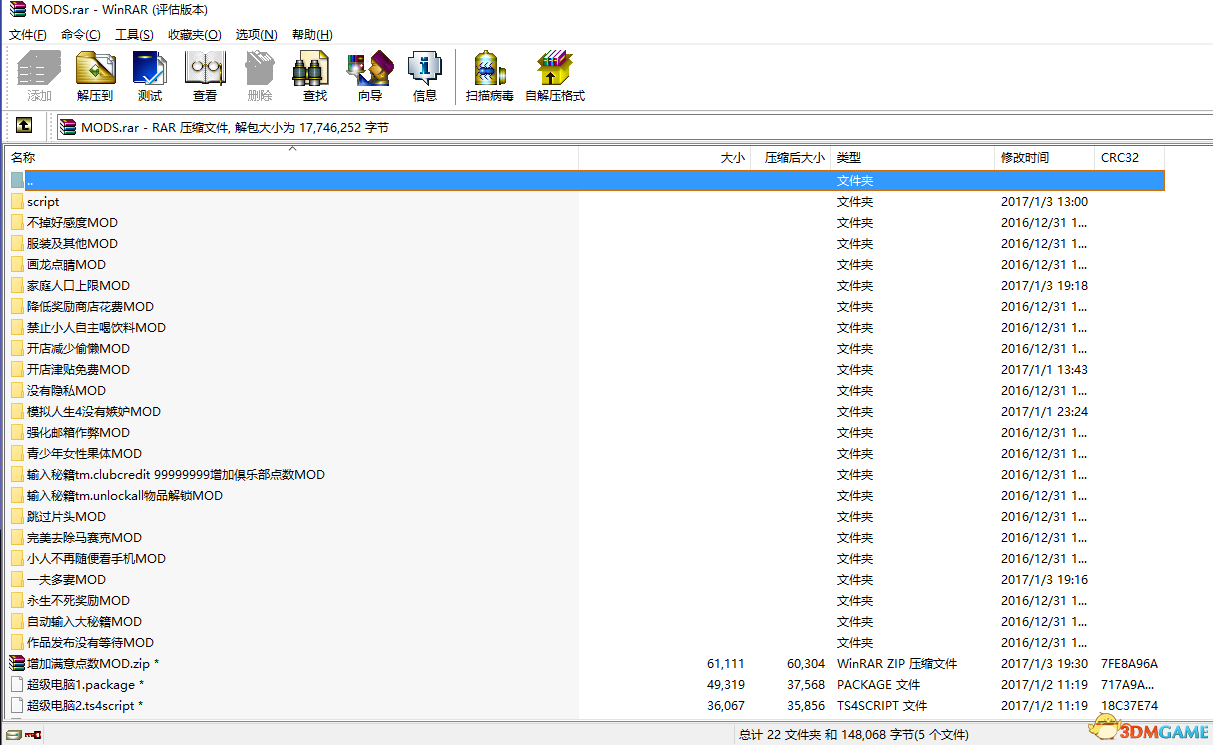Screen dimensions: 1213x745
Task: Select the 降低奖励商店花费MOD folder
Action: [90, 306]
